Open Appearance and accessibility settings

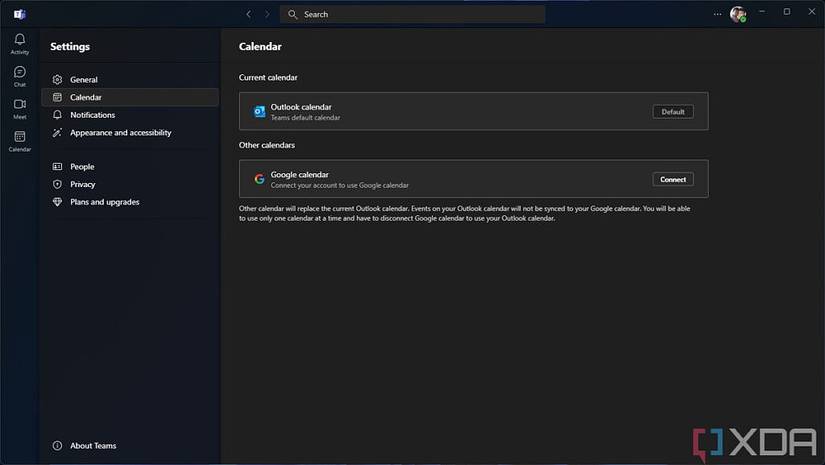pos(130,133)
